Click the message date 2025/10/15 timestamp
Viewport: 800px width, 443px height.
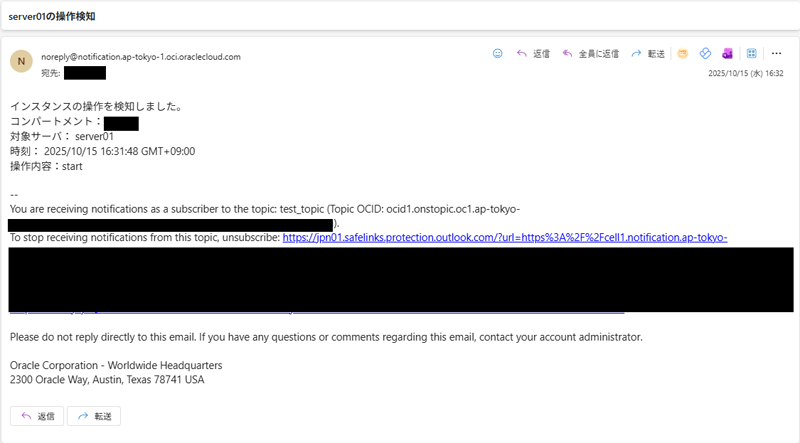pos(745,73)
